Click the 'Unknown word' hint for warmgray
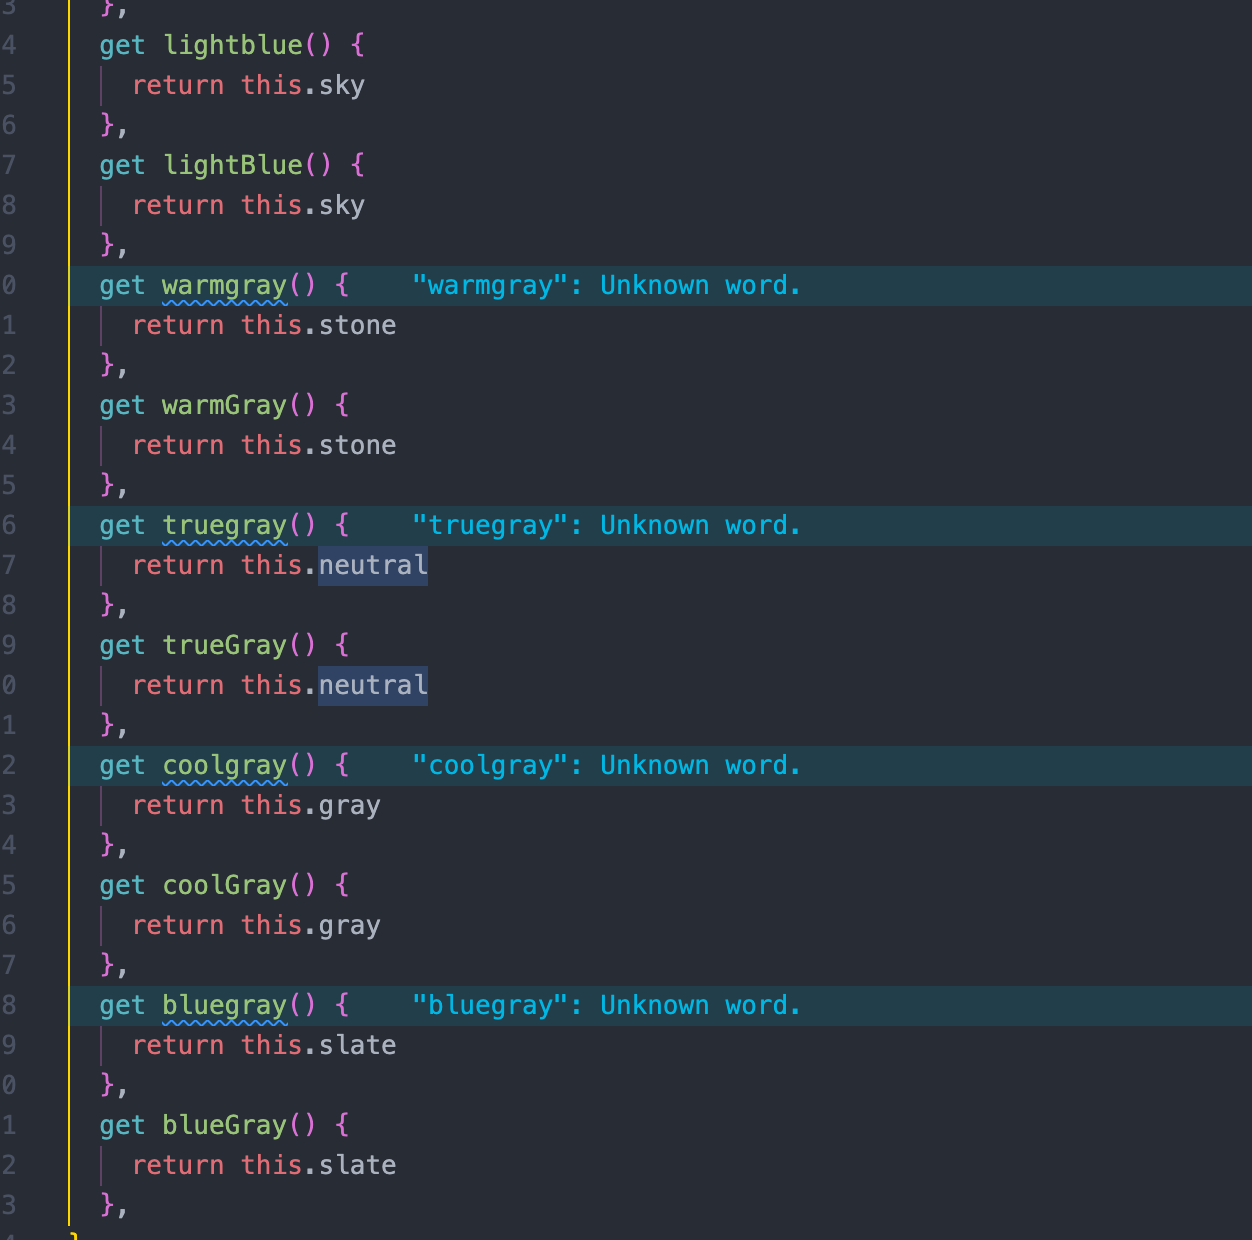The height and width of the screenshot is (1240, 1252). [x=605, y=285]
